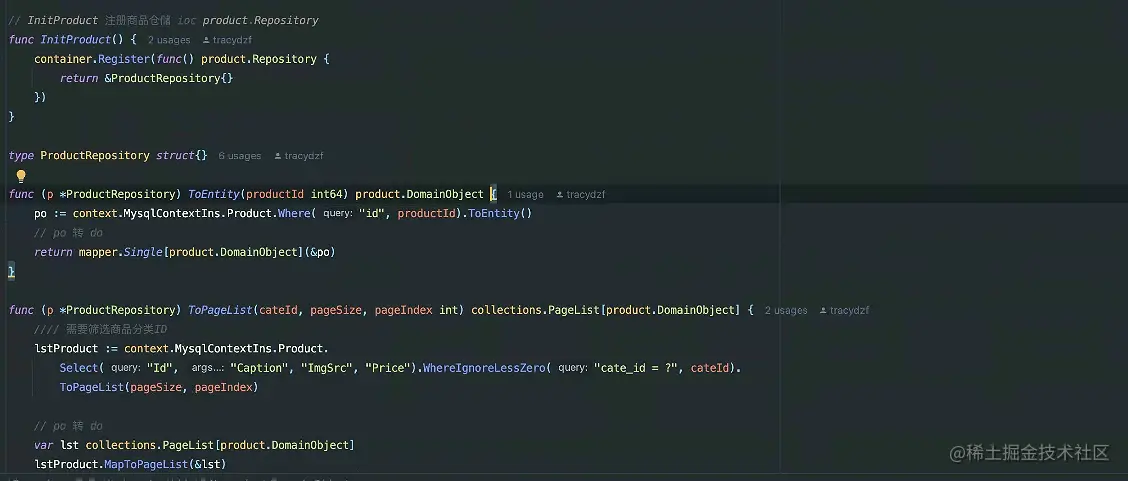Screen dimensions: 1128x481
Task: Click the "&ProductRepository{}" return expression
Action: pos(169,78)
